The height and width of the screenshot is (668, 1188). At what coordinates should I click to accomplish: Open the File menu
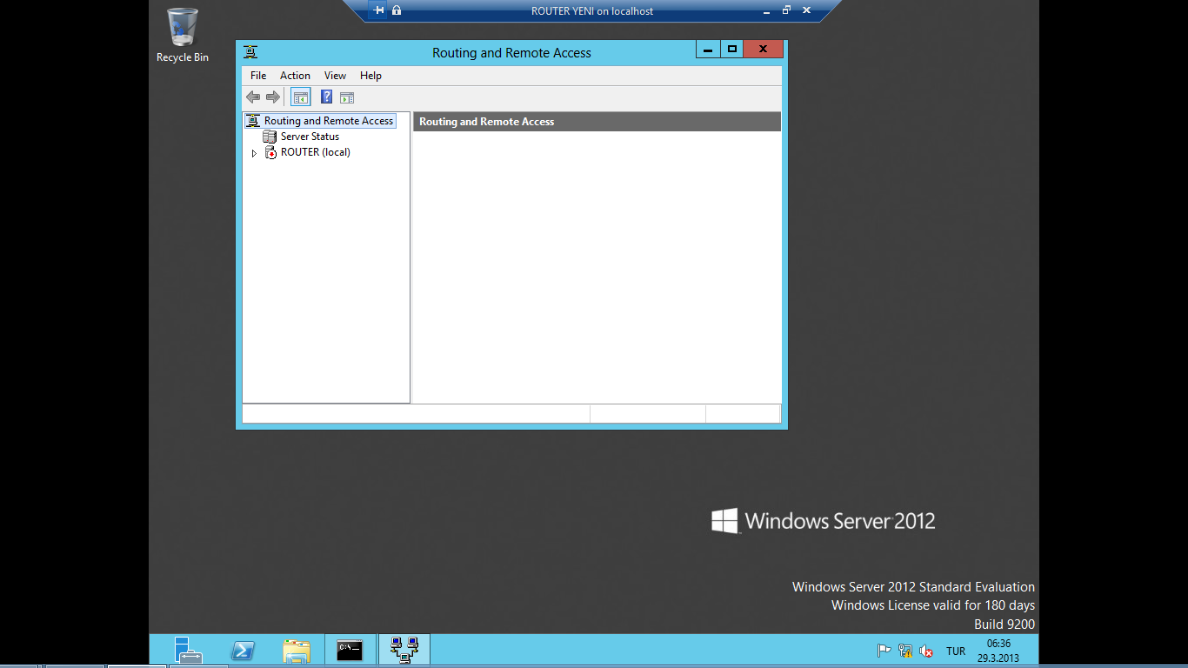pos(258,76)
